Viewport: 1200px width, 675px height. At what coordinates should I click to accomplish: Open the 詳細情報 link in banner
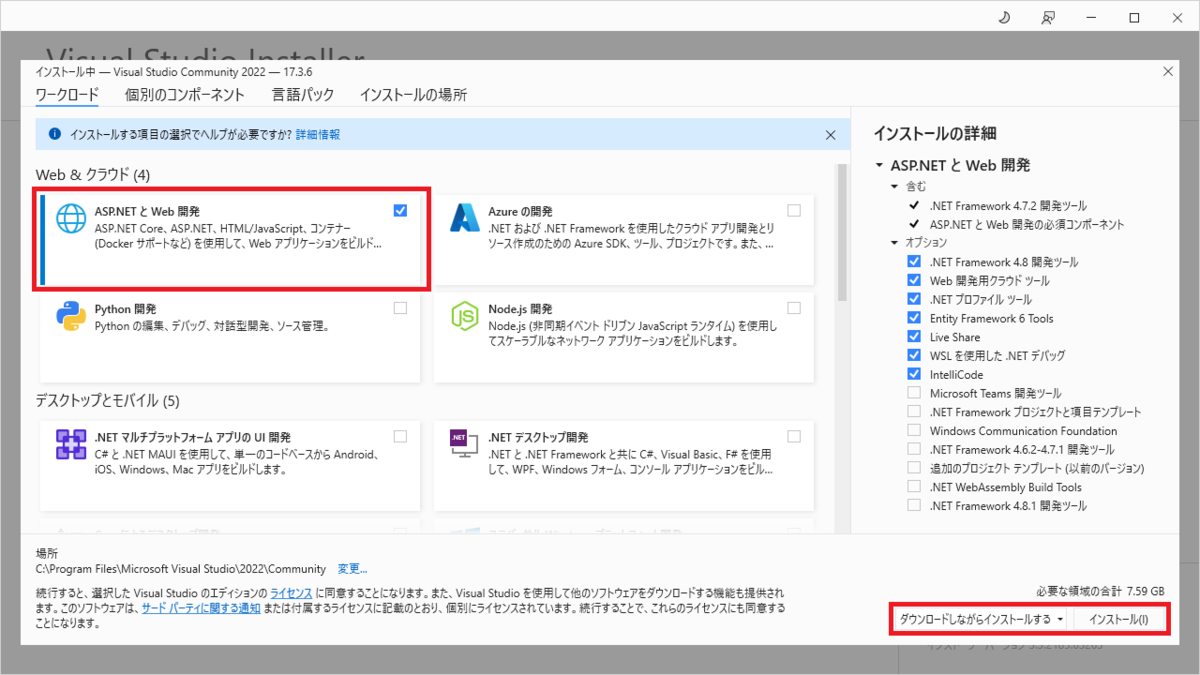point(318,134)
